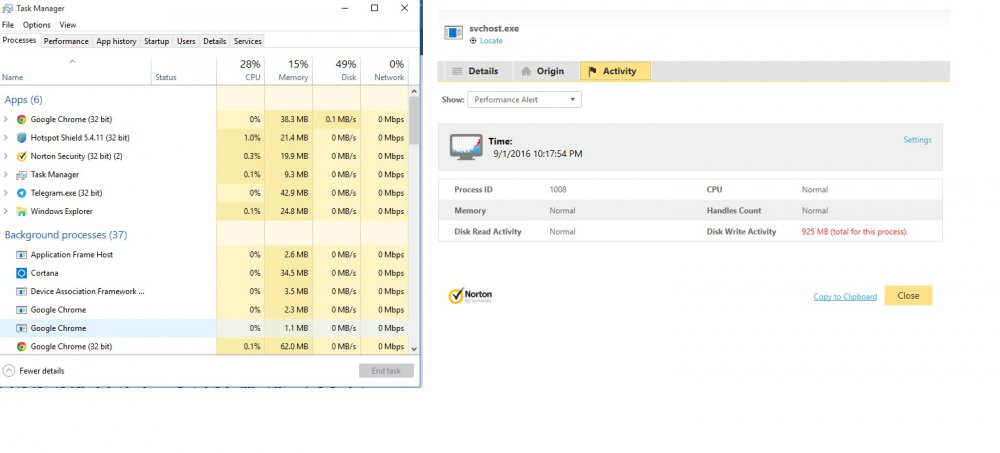Viewport: 1000px width, 453px height.
Task: Select the Processes tab
Action: [x=19, y=40]
